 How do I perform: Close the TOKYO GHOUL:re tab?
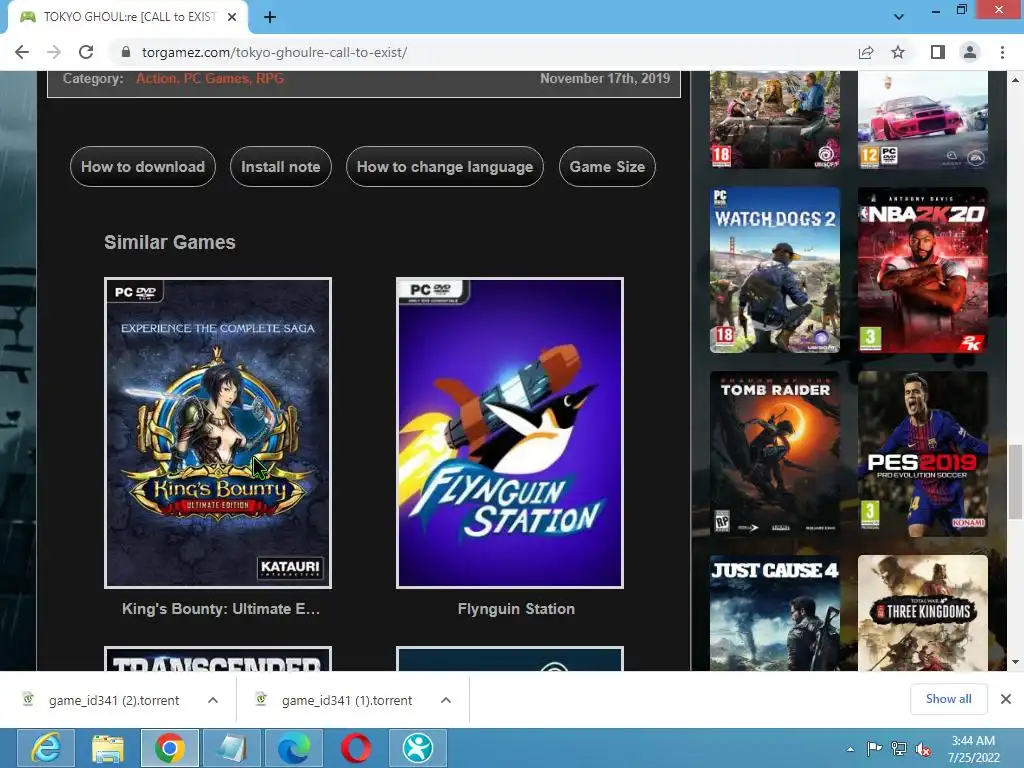tap(232, 17)
